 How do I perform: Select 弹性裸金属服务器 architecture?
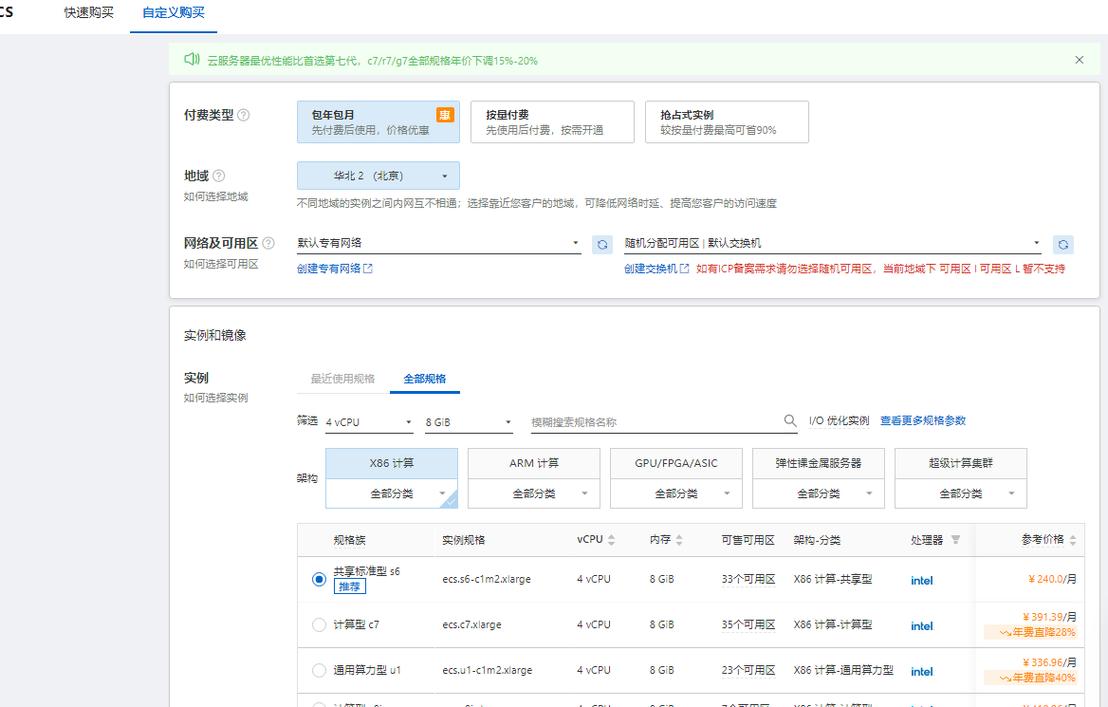click(818, 463)
